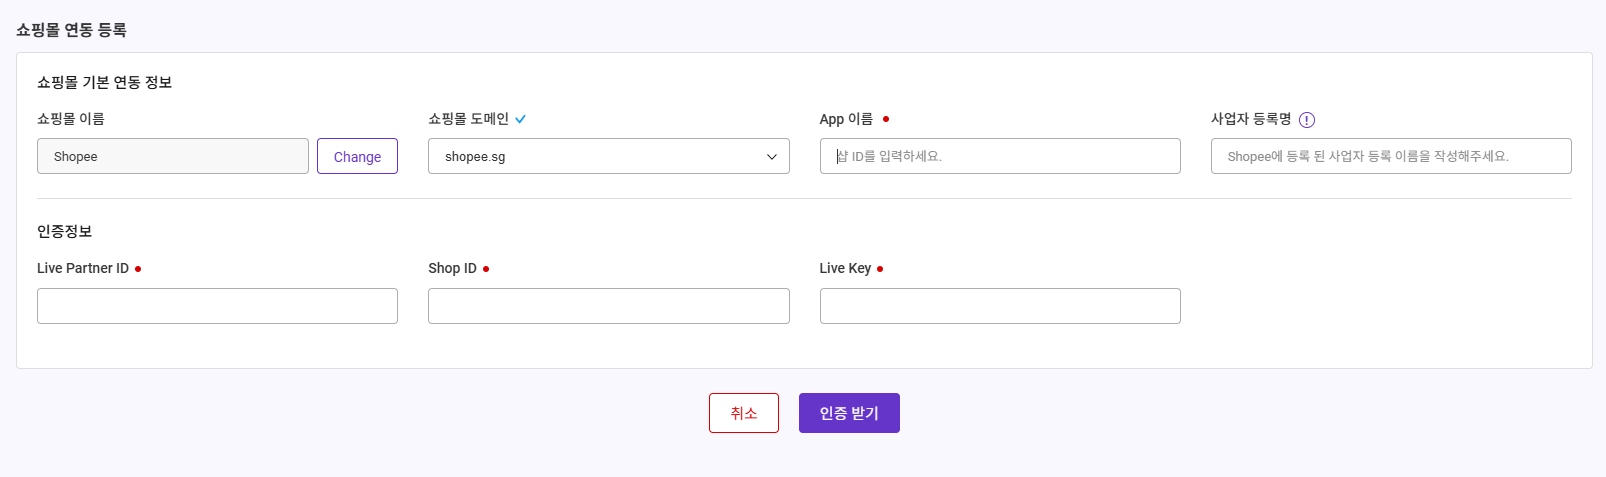
Task: Click the info icon beside 사업자 등록명
Action: click(x=1307, y=120)
